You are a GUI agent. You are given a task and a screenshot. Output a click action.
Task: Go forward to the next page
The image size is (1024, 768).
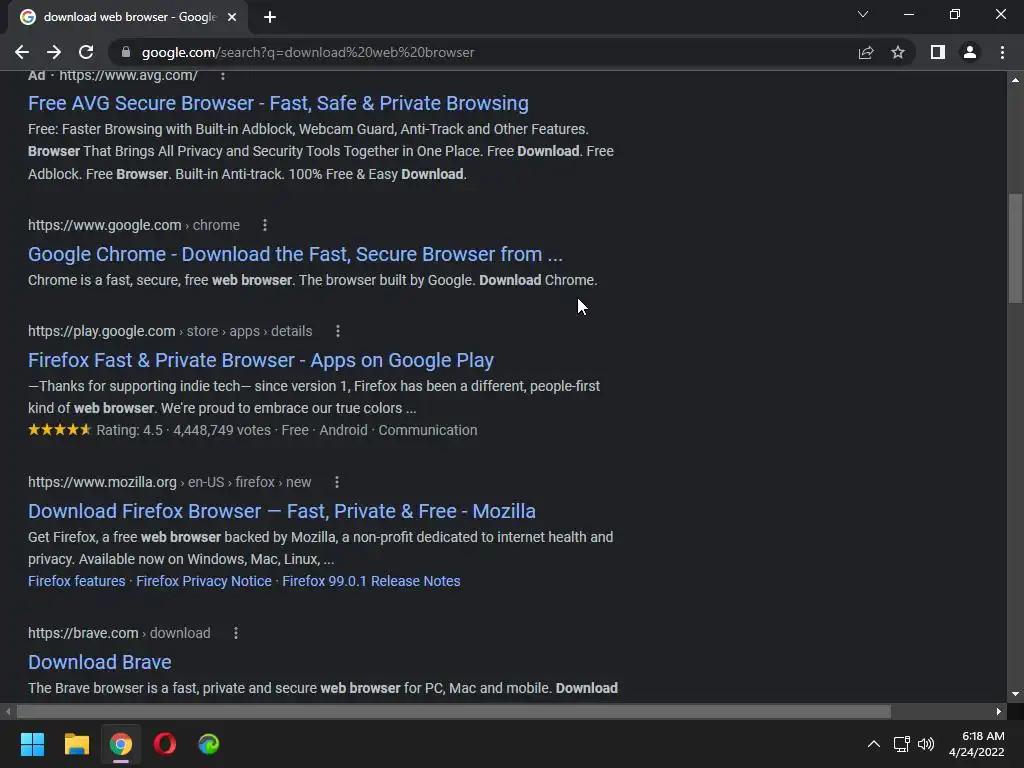tap(54, 52)
